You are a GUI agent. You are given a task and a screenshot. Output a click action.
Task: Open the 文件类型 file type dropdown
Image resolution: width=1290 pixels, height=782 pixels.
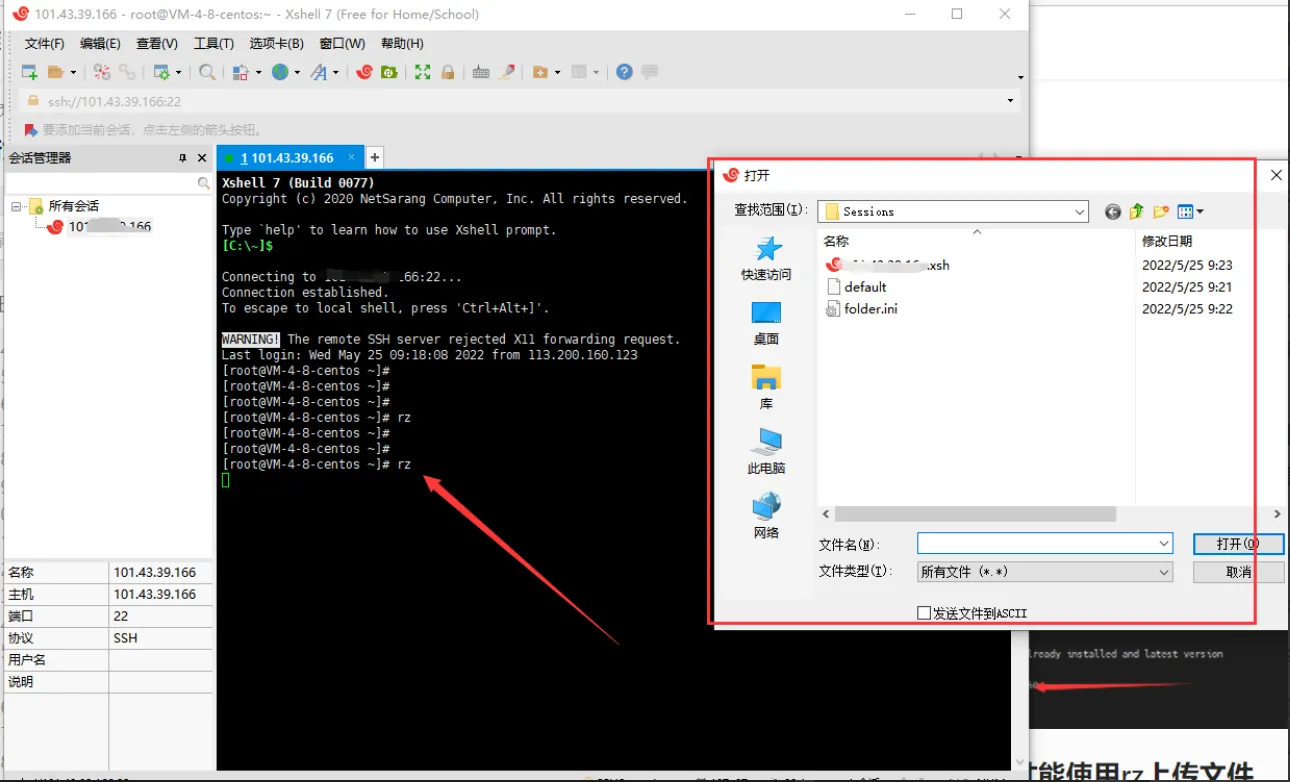point(1164,572)
